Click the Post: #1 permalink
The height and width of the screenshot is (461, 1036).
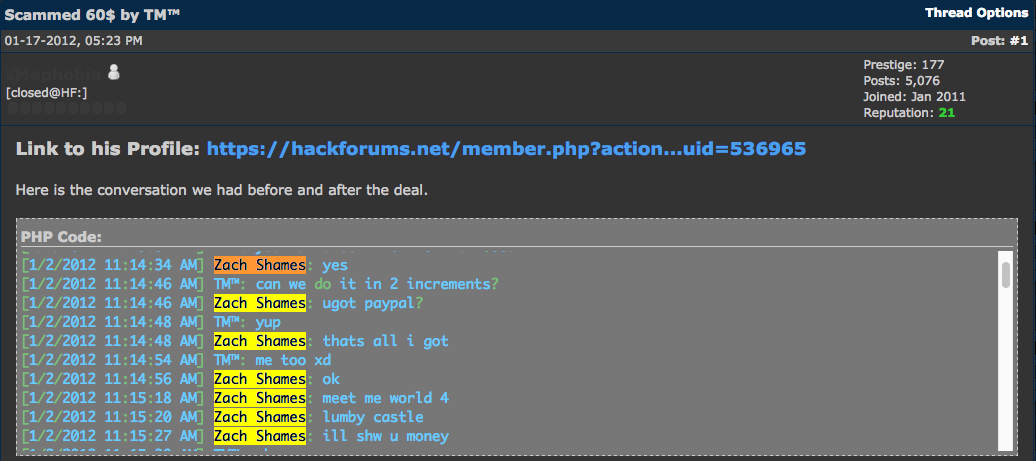click(x=999, y=41)
